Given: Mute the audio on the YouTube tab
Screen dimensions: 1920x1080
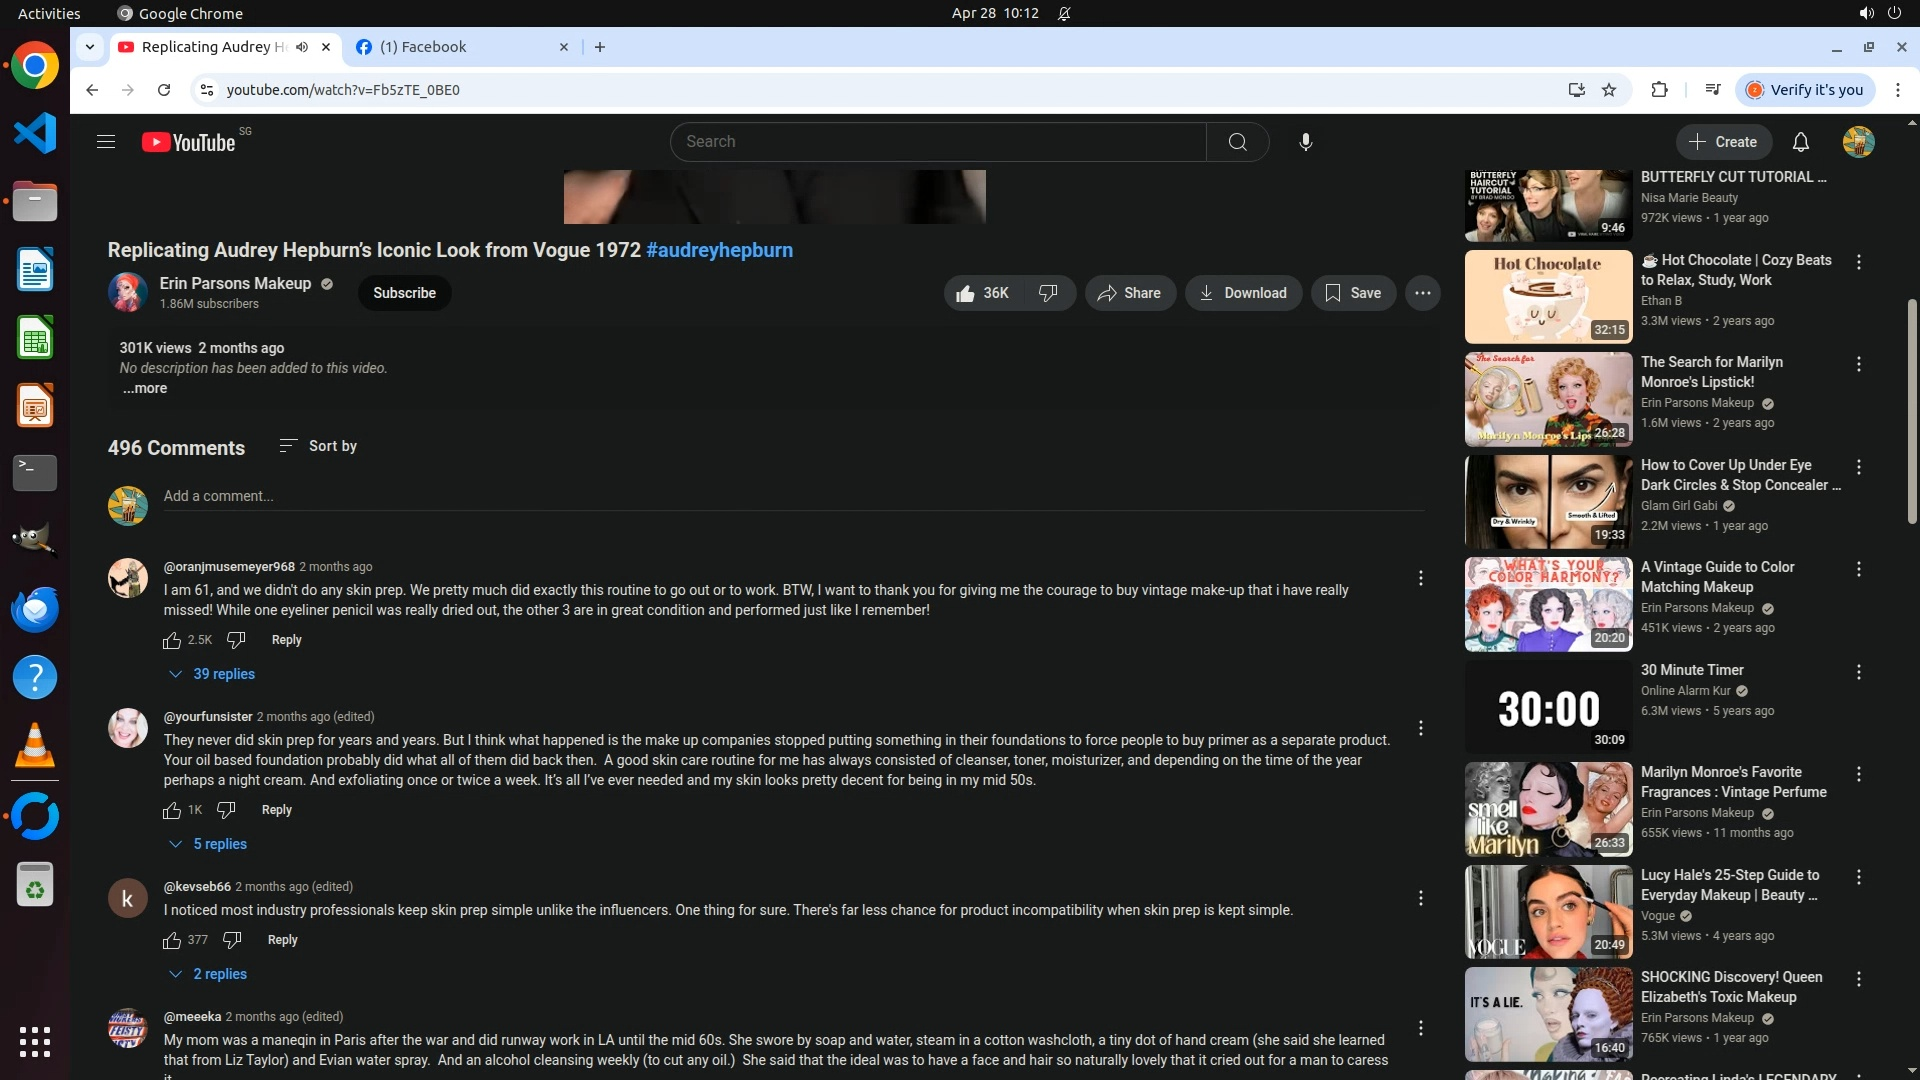Looking at the screenshot, I should [302, 47].
